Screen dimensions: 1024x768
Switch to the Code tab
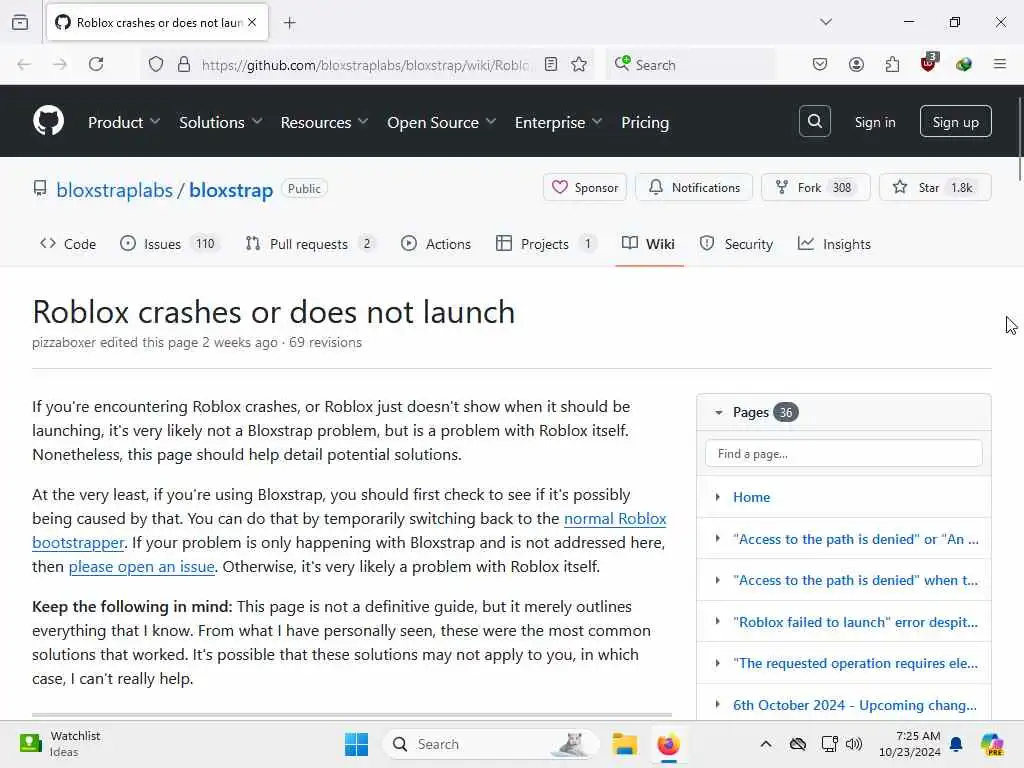tap(68, 244)
